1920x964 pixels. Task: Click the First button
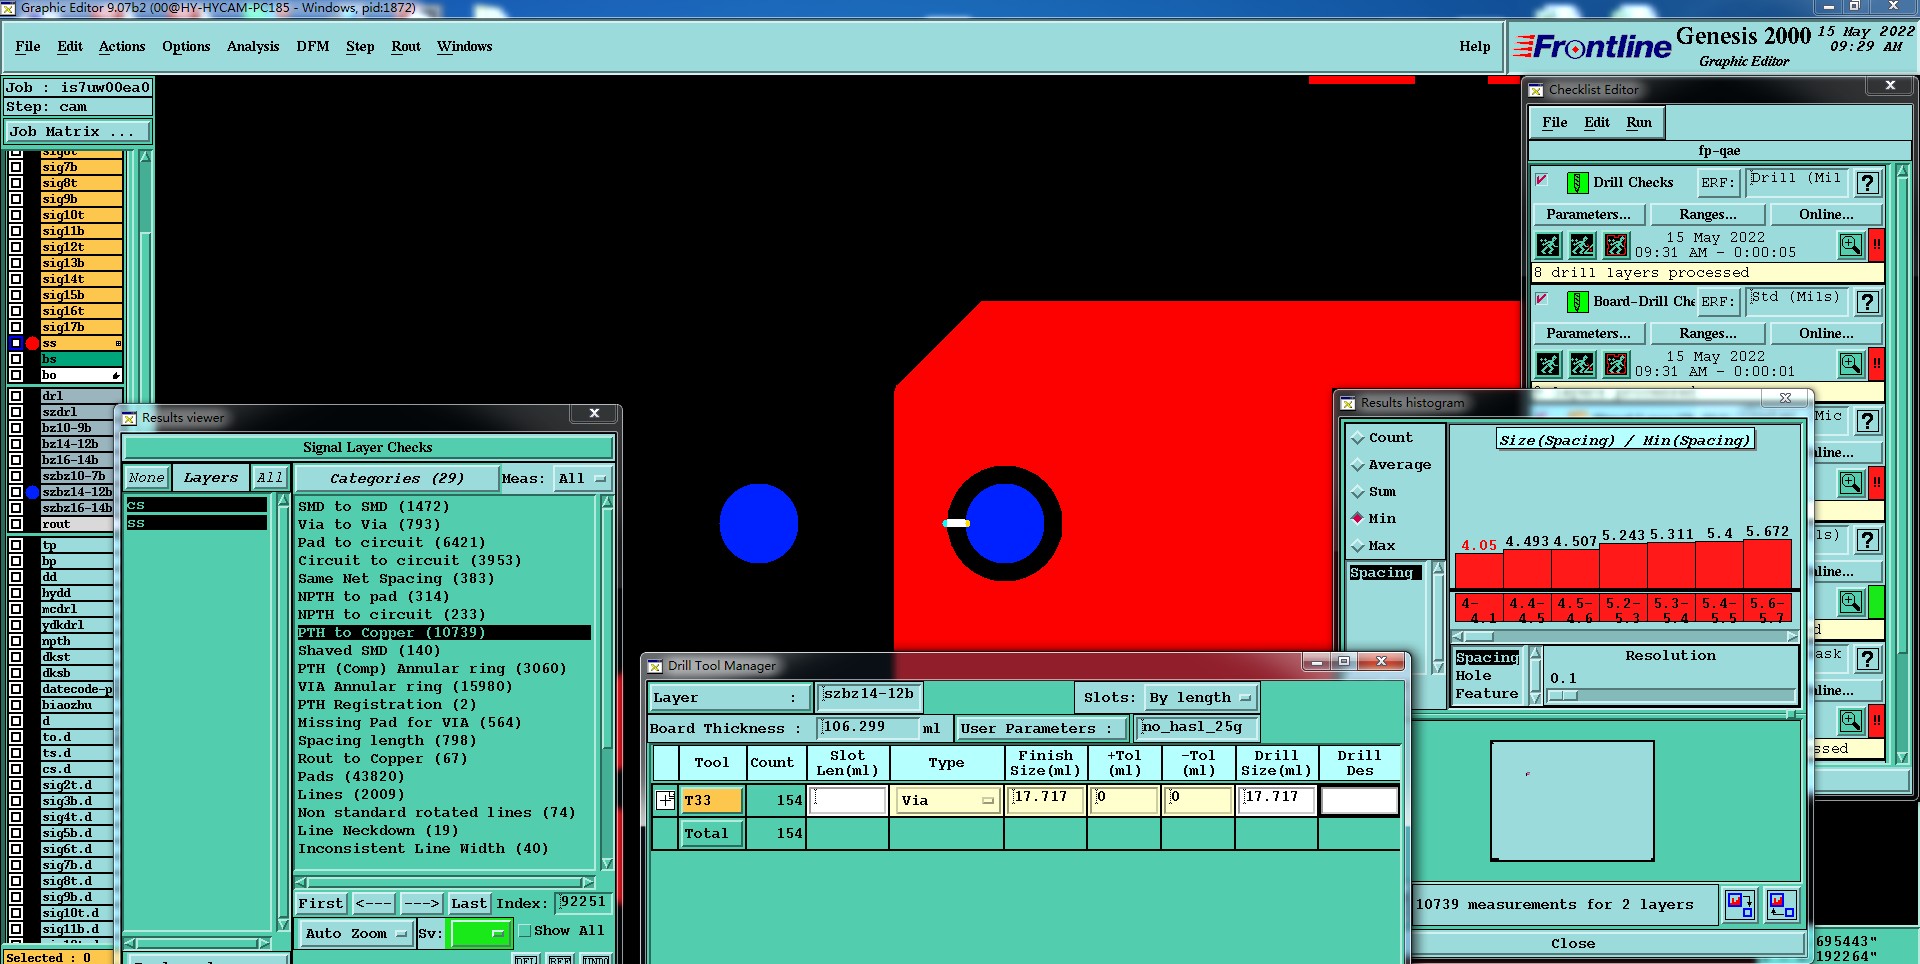[321, 904]
